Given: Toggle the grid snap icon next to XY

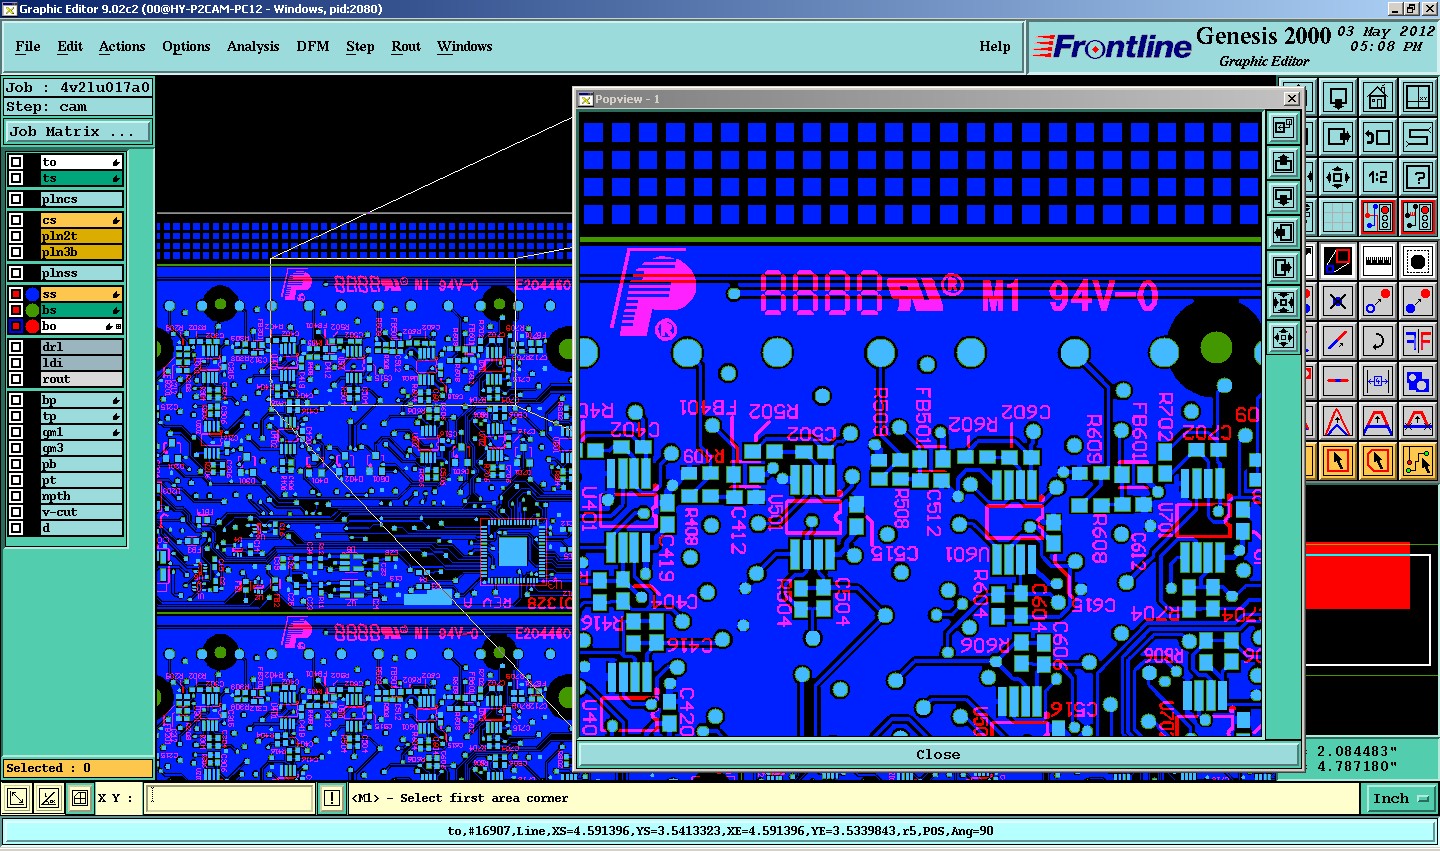Looking at the screenshot, I should pyautogui.click(x=79, y=798).
